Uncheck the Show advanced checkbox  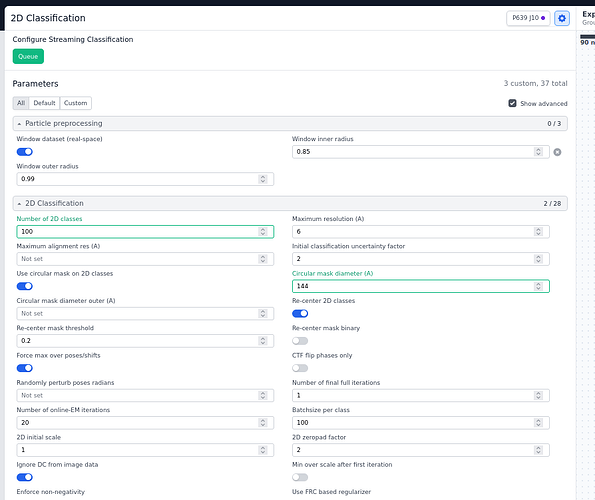tap(512, 103)
